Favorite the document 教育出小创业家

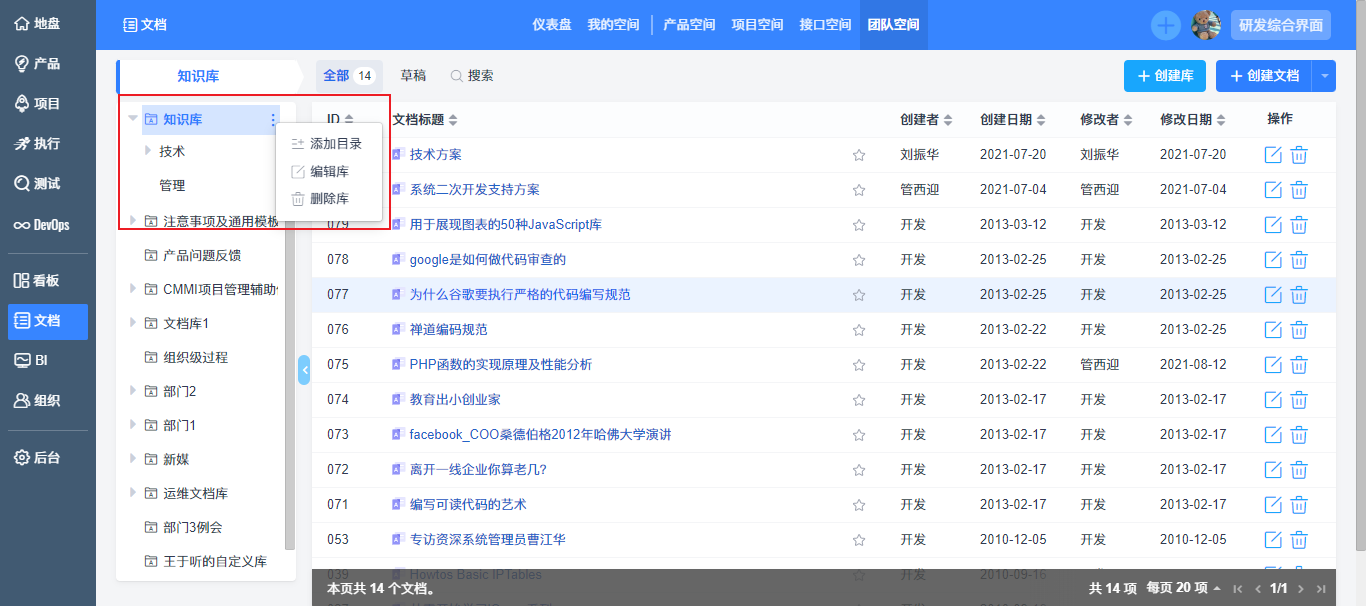[x=858, y=399]
